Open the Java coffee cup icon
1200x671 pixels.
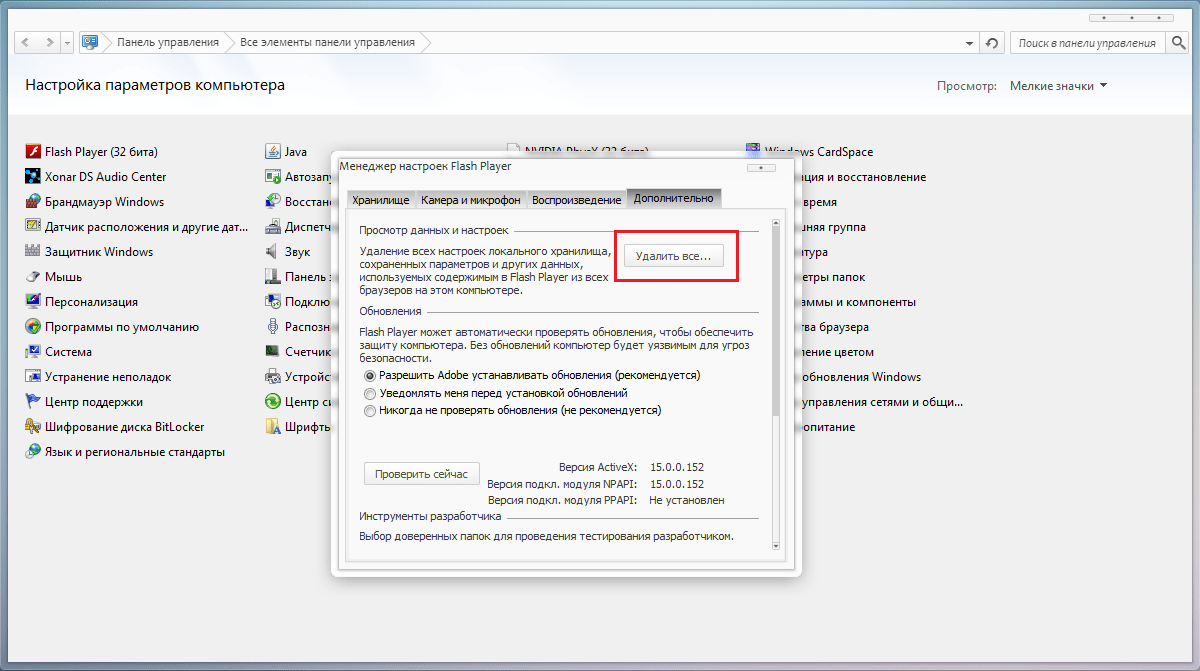click(272, 152)
